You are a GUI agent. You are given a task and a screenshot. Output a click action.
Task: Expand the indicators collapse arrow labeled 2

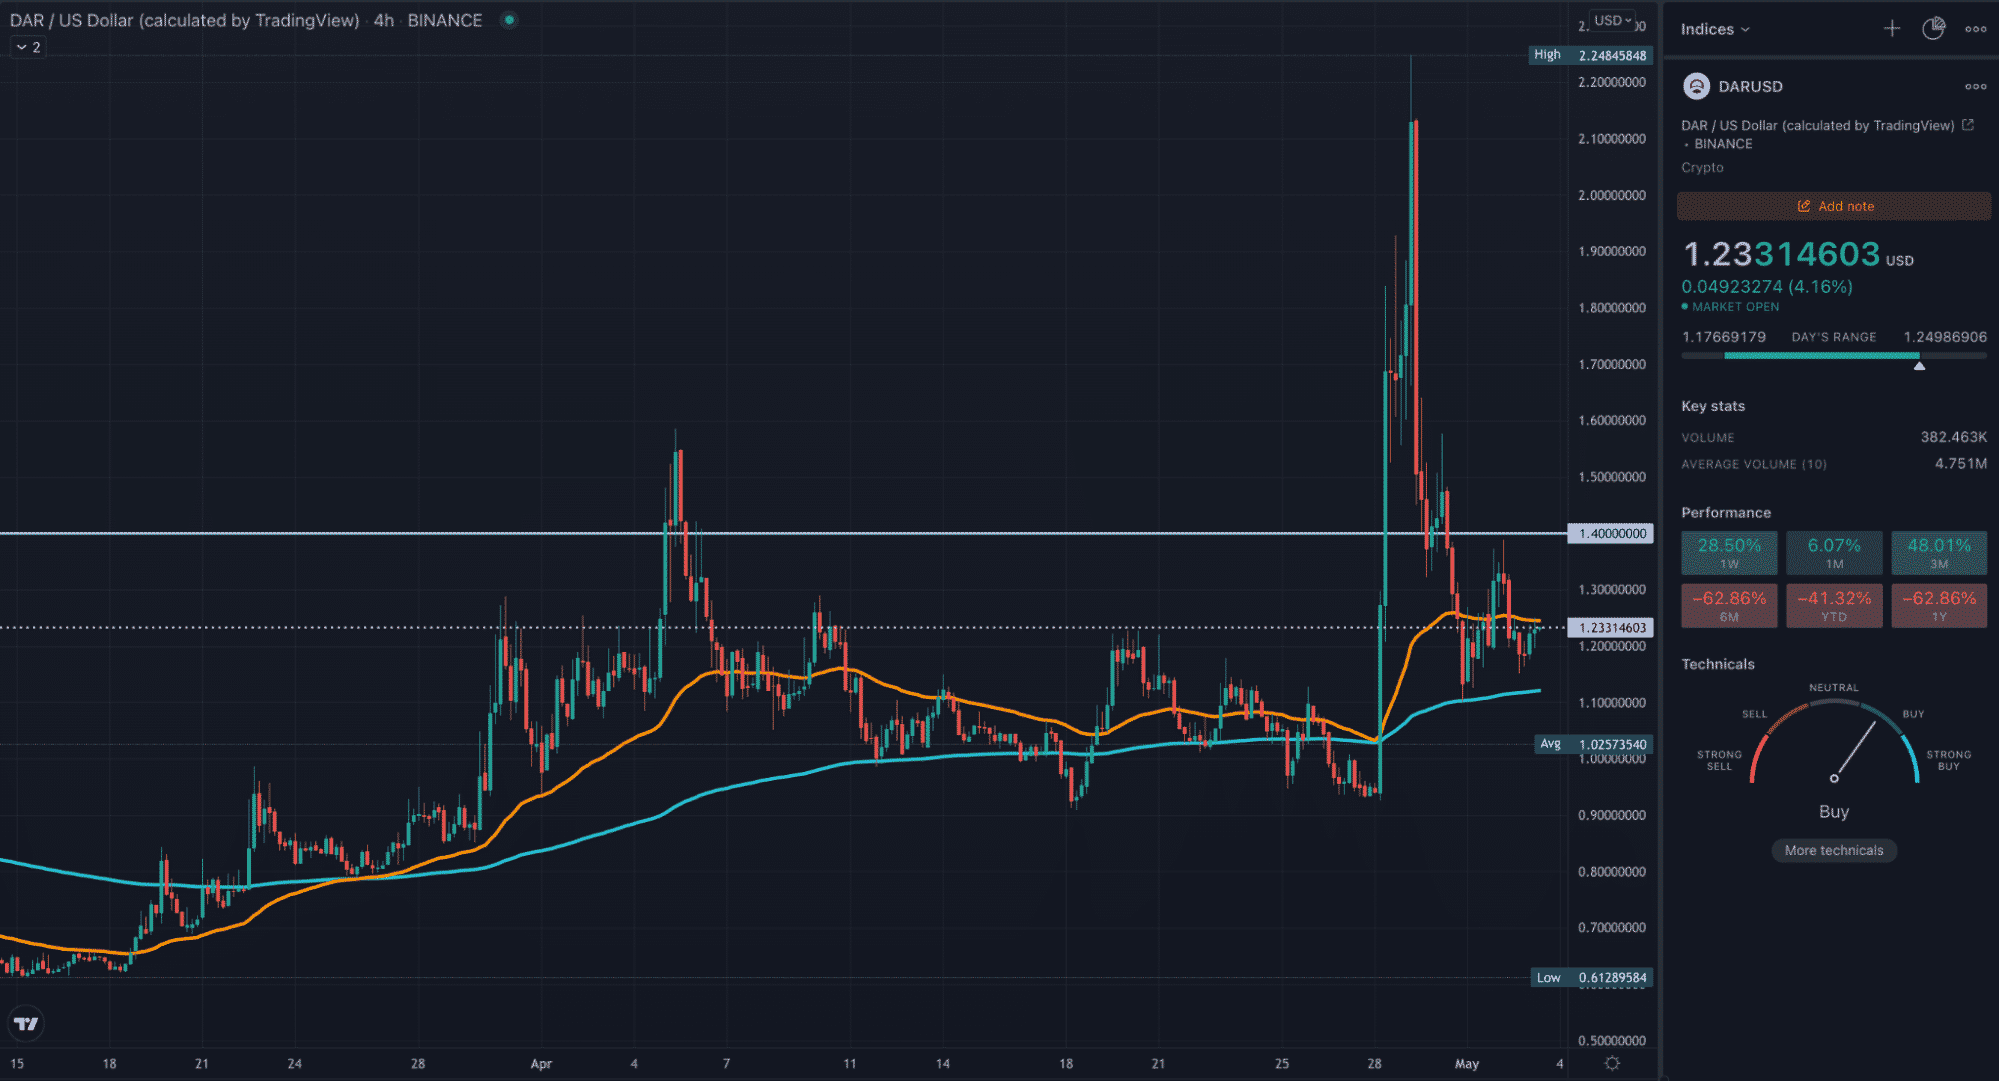(28, 47)
